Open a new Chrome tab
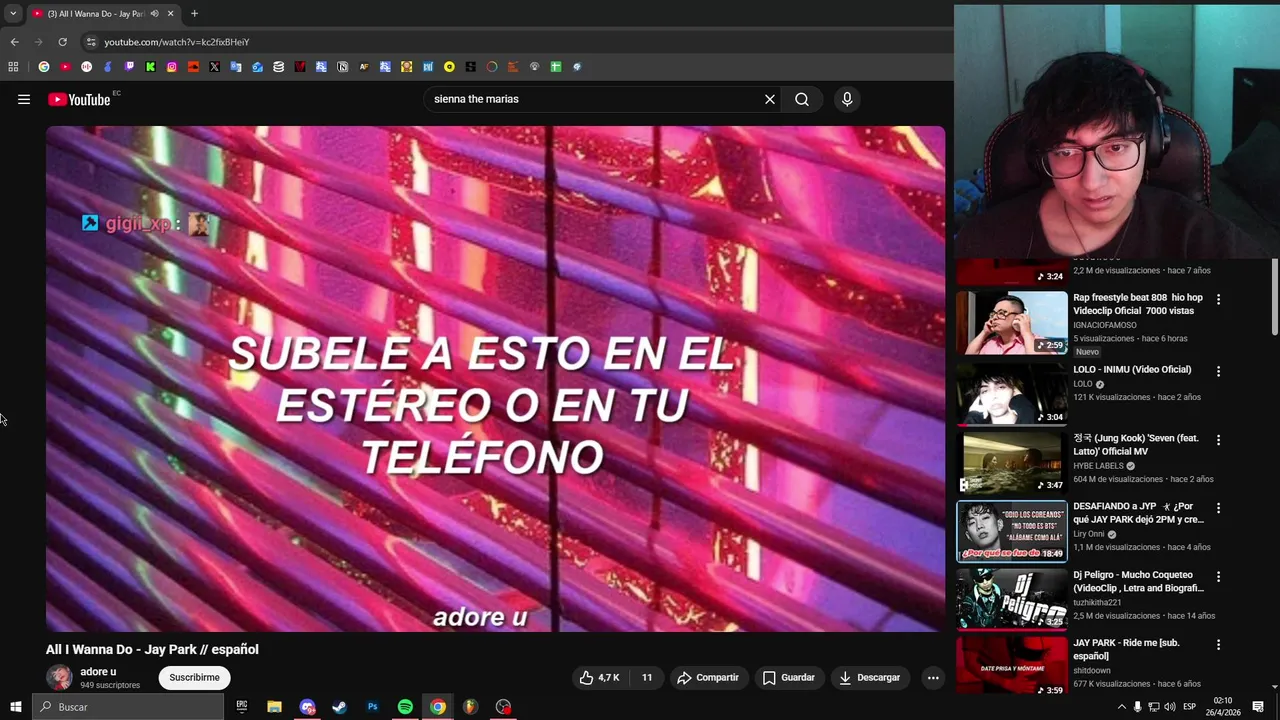This screenshot has height=720, width=1280. pos(194,14)
